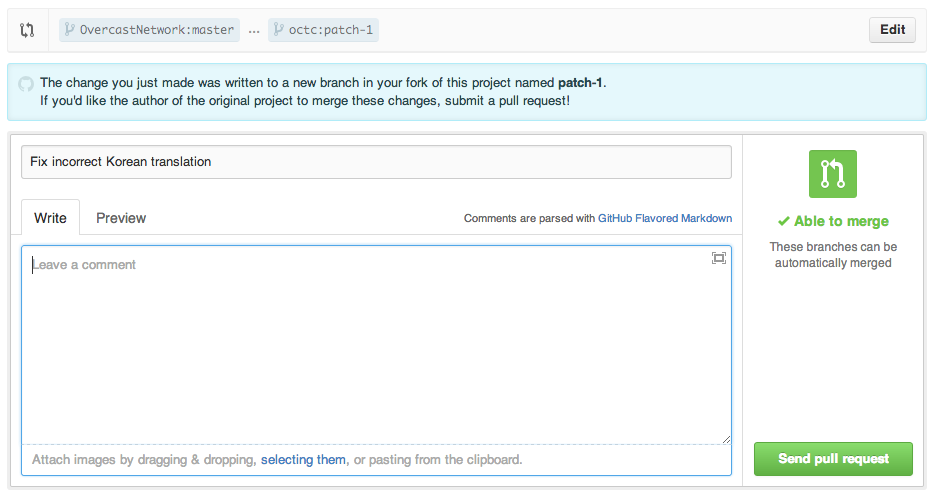Open the fullscreen editor icon in comment box
The height and width of the screenshot is (496, 935).
[718, 258]
